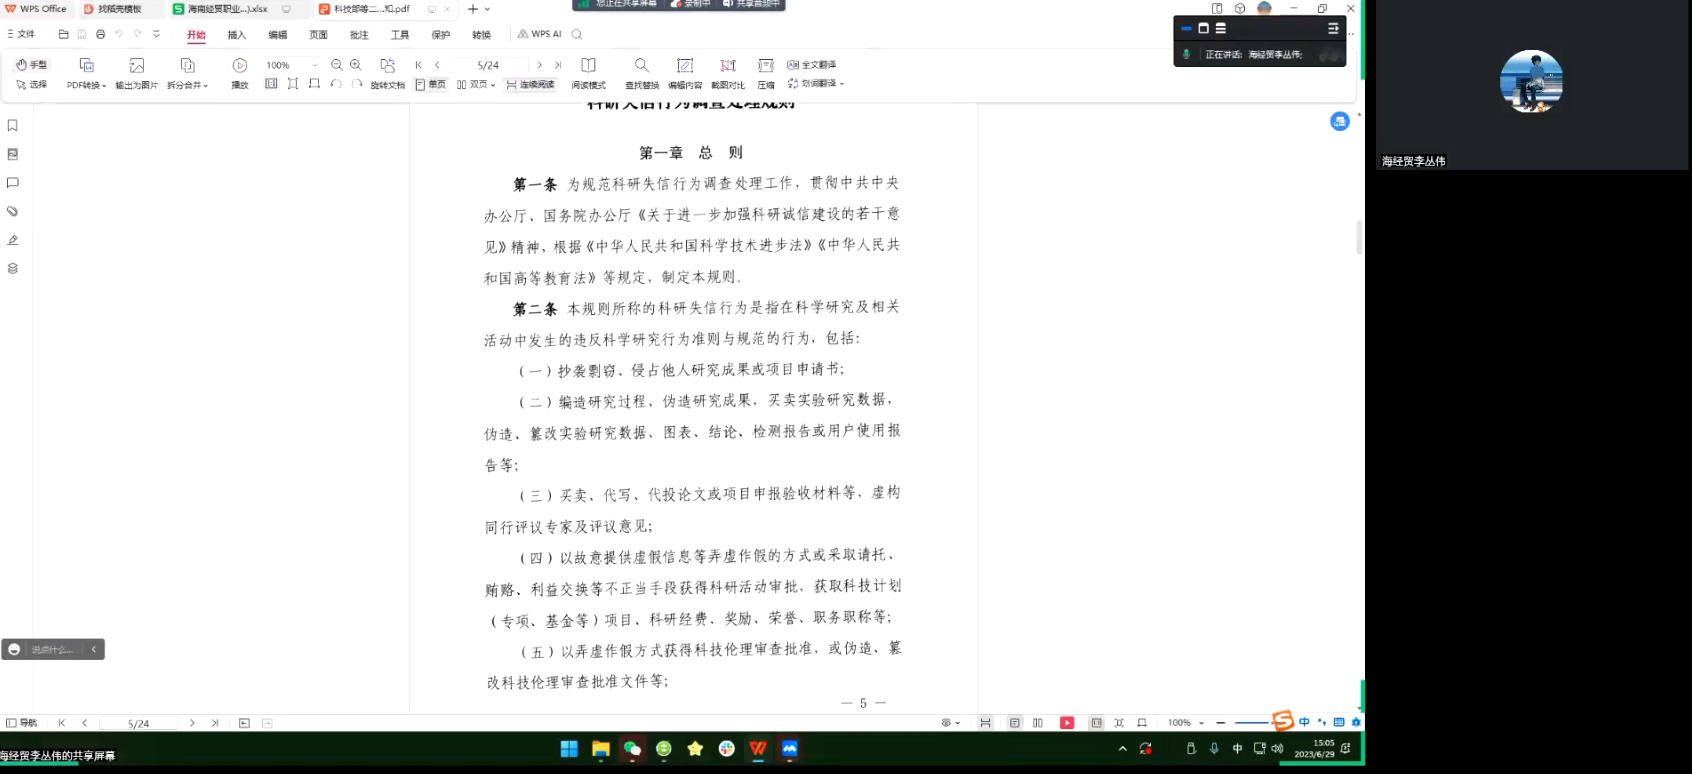Click the PDF转换 convert icon
This screenshot has height=774, width=1692.
86,66
